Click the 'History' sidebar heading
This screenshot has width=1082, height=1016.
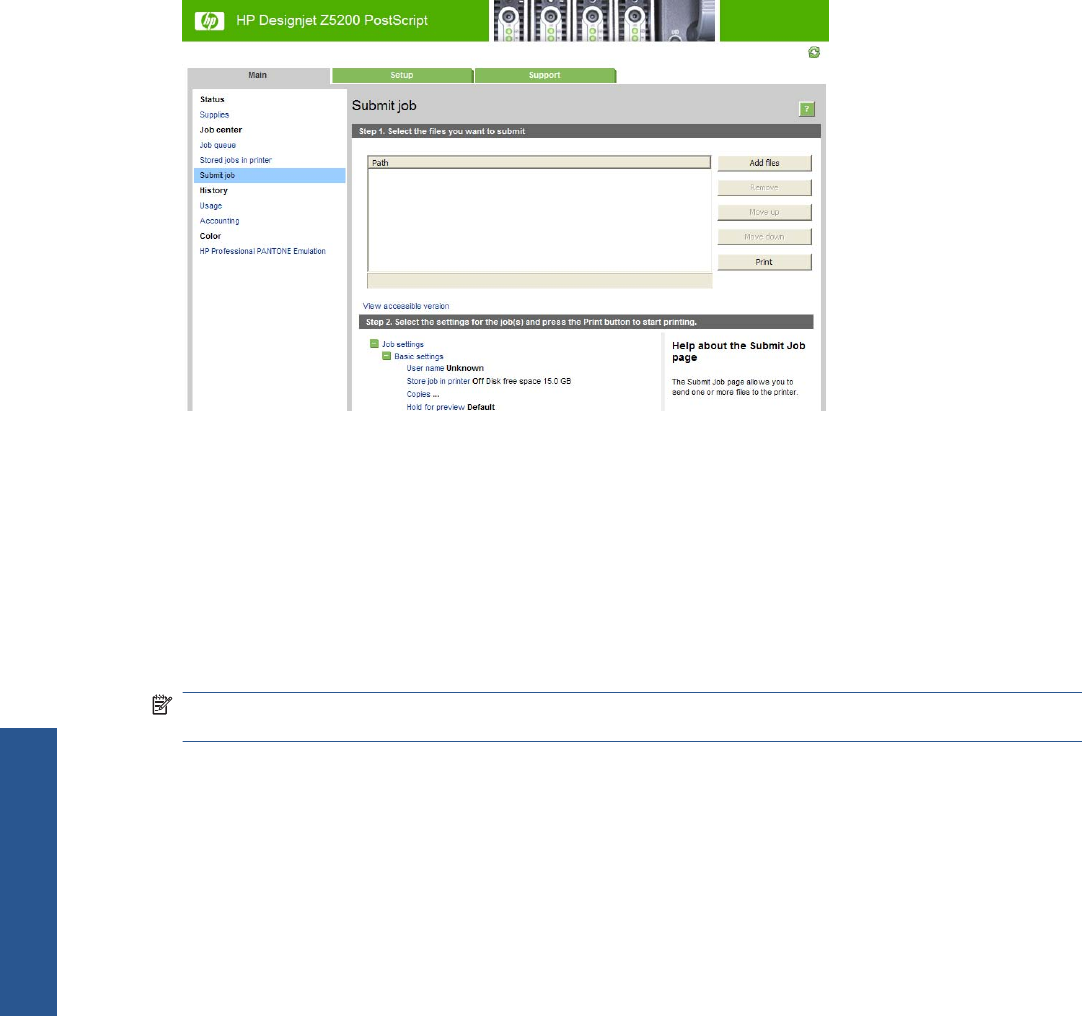pyautogui.click(x=214, y=190)
